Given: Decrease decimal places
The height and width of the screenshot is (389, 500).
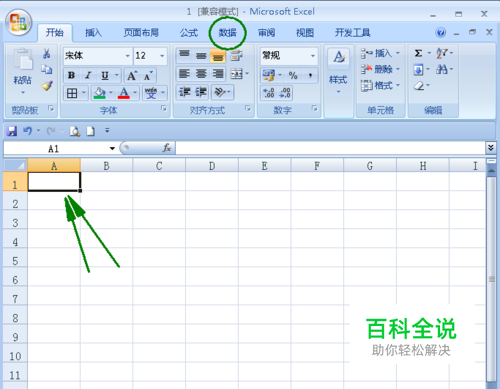Looking at the screenshot, I should [x=285, y=93].
